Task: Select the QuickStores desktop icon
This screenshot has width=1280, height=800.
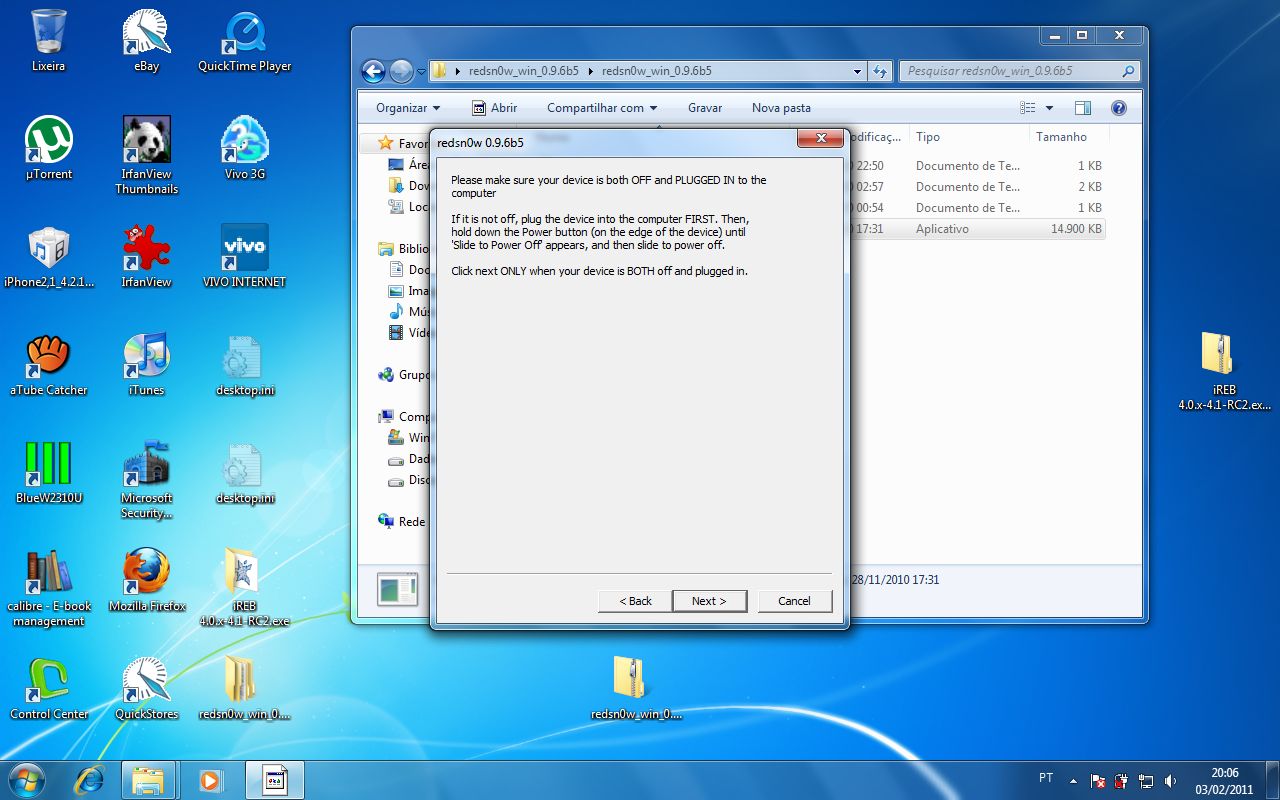Action: (146, 688)
